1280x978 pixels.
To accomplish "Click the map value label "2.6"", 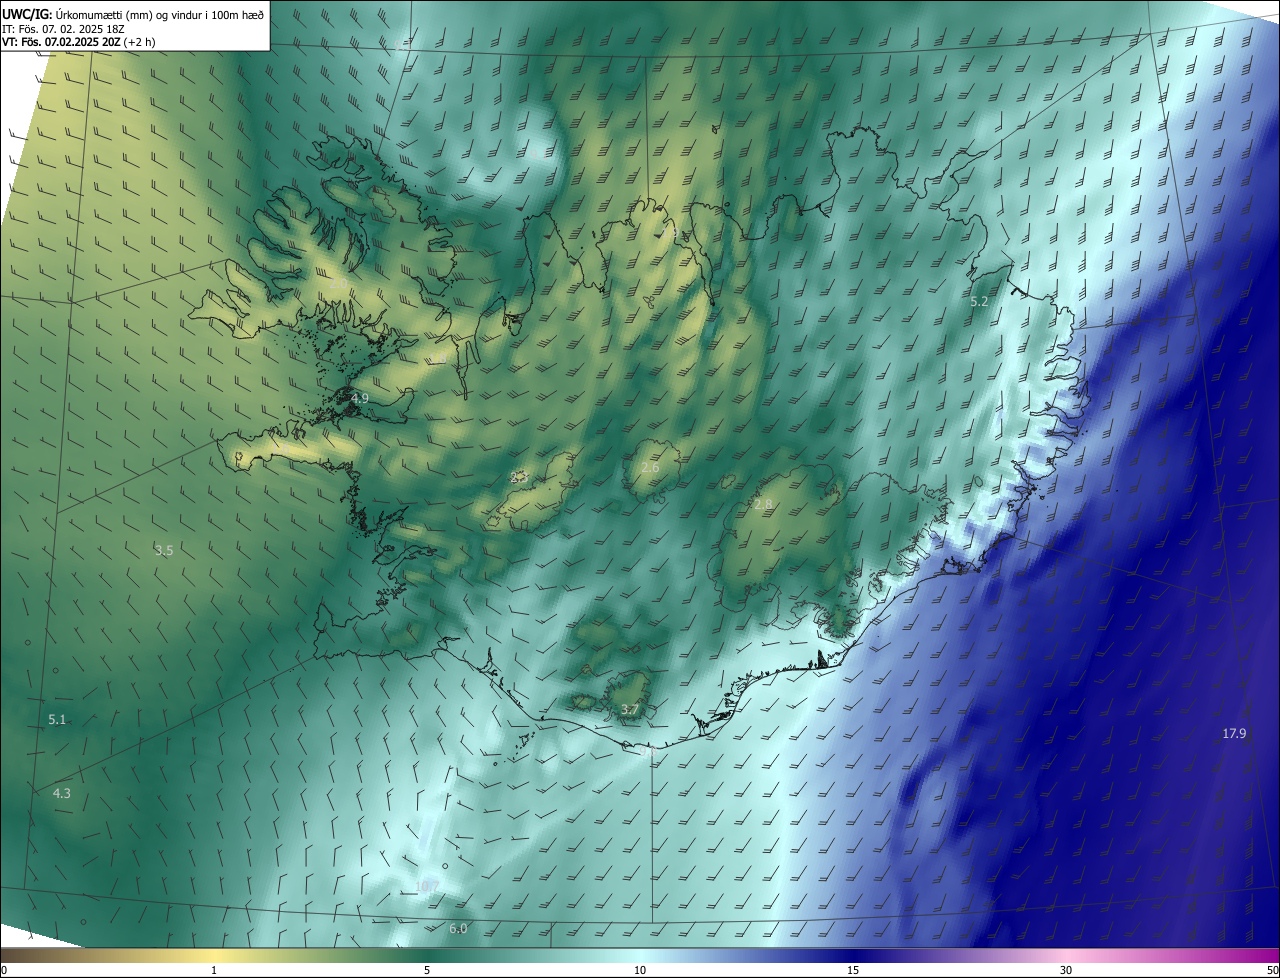I will 650,468.
